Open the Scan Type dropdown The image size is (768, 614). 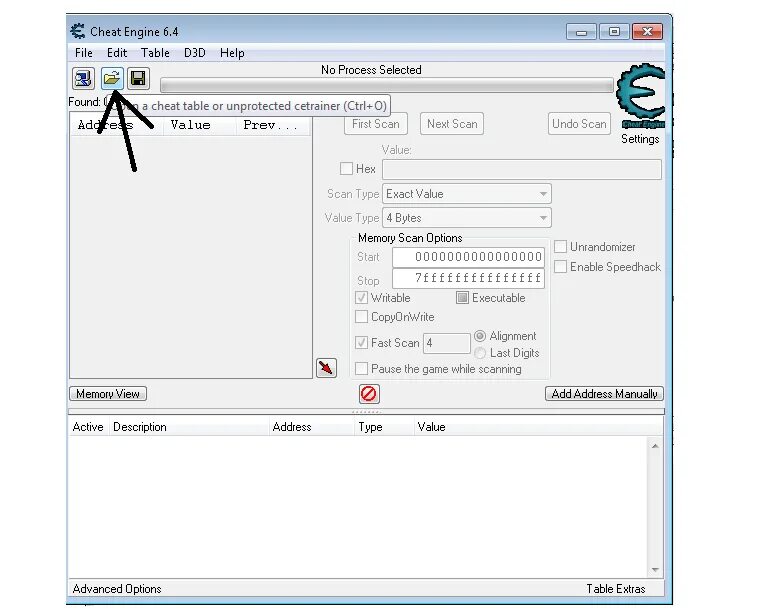click(467, 194)
